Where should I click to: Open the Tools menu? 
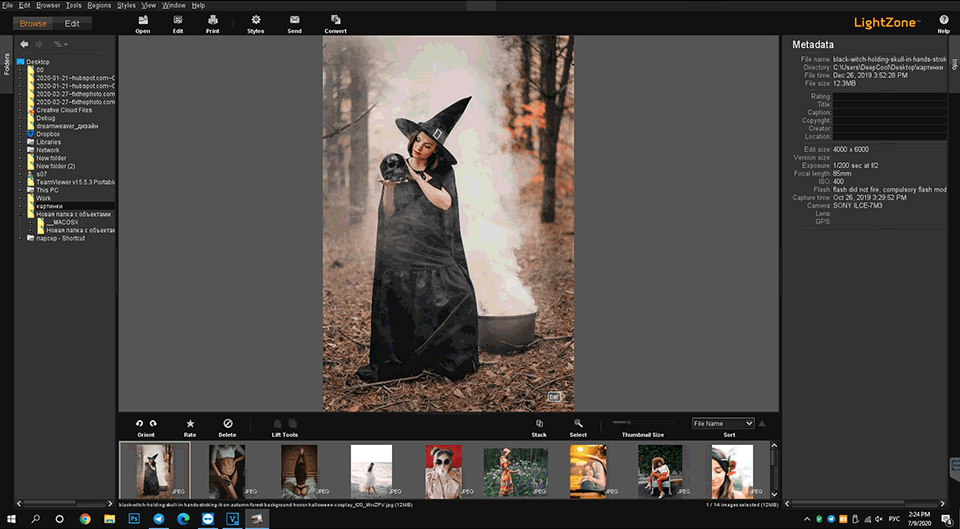[73, 5]
